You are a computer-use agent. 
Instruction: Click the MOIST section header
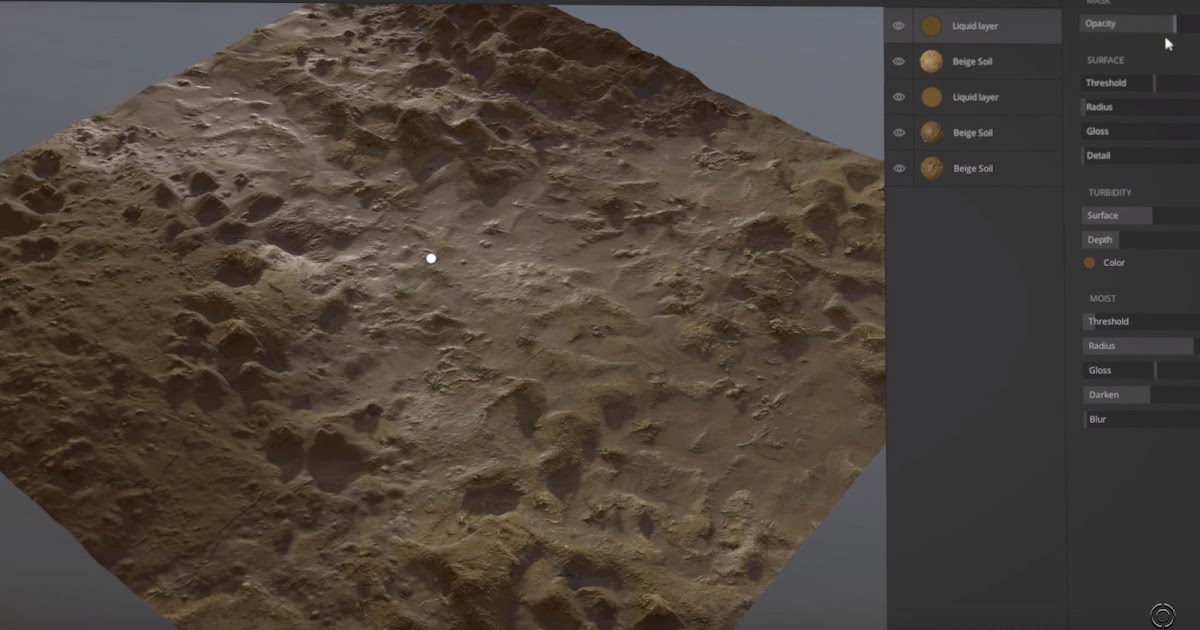pyautogui.click(x=1102, y=298)
